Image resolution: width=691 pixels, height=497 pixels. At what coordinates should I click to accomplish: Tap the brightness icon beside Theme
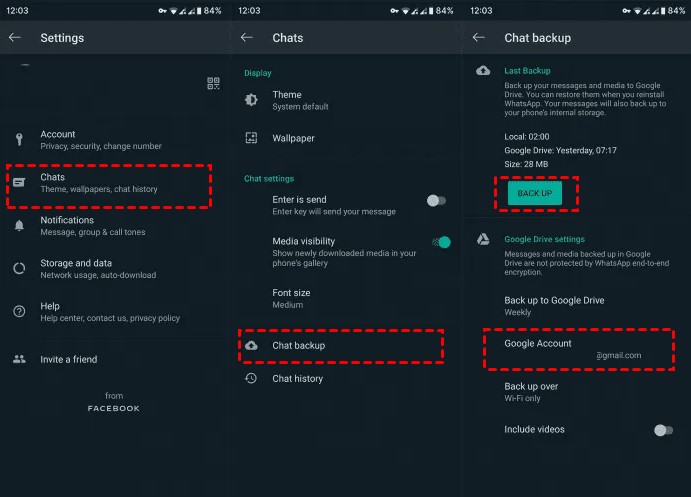[251, 100]
